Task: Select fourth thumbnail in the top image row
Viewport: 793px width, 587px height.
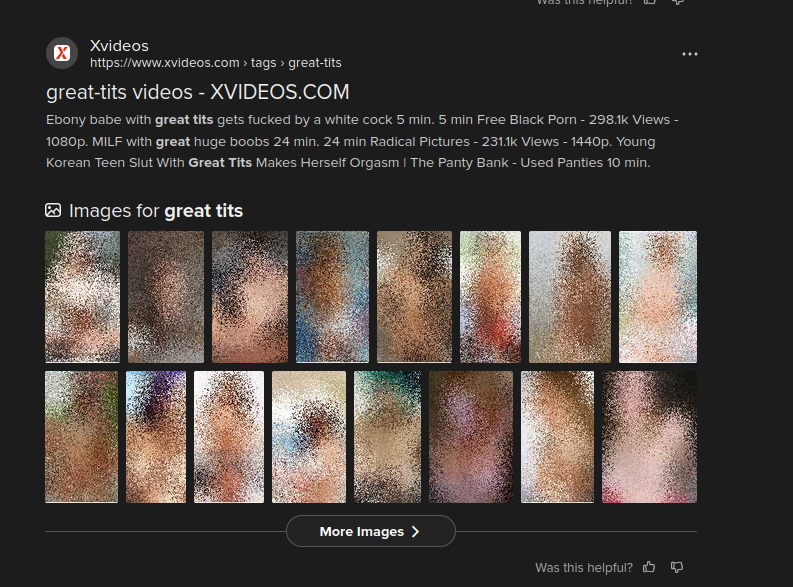Action: pos(332,297)
